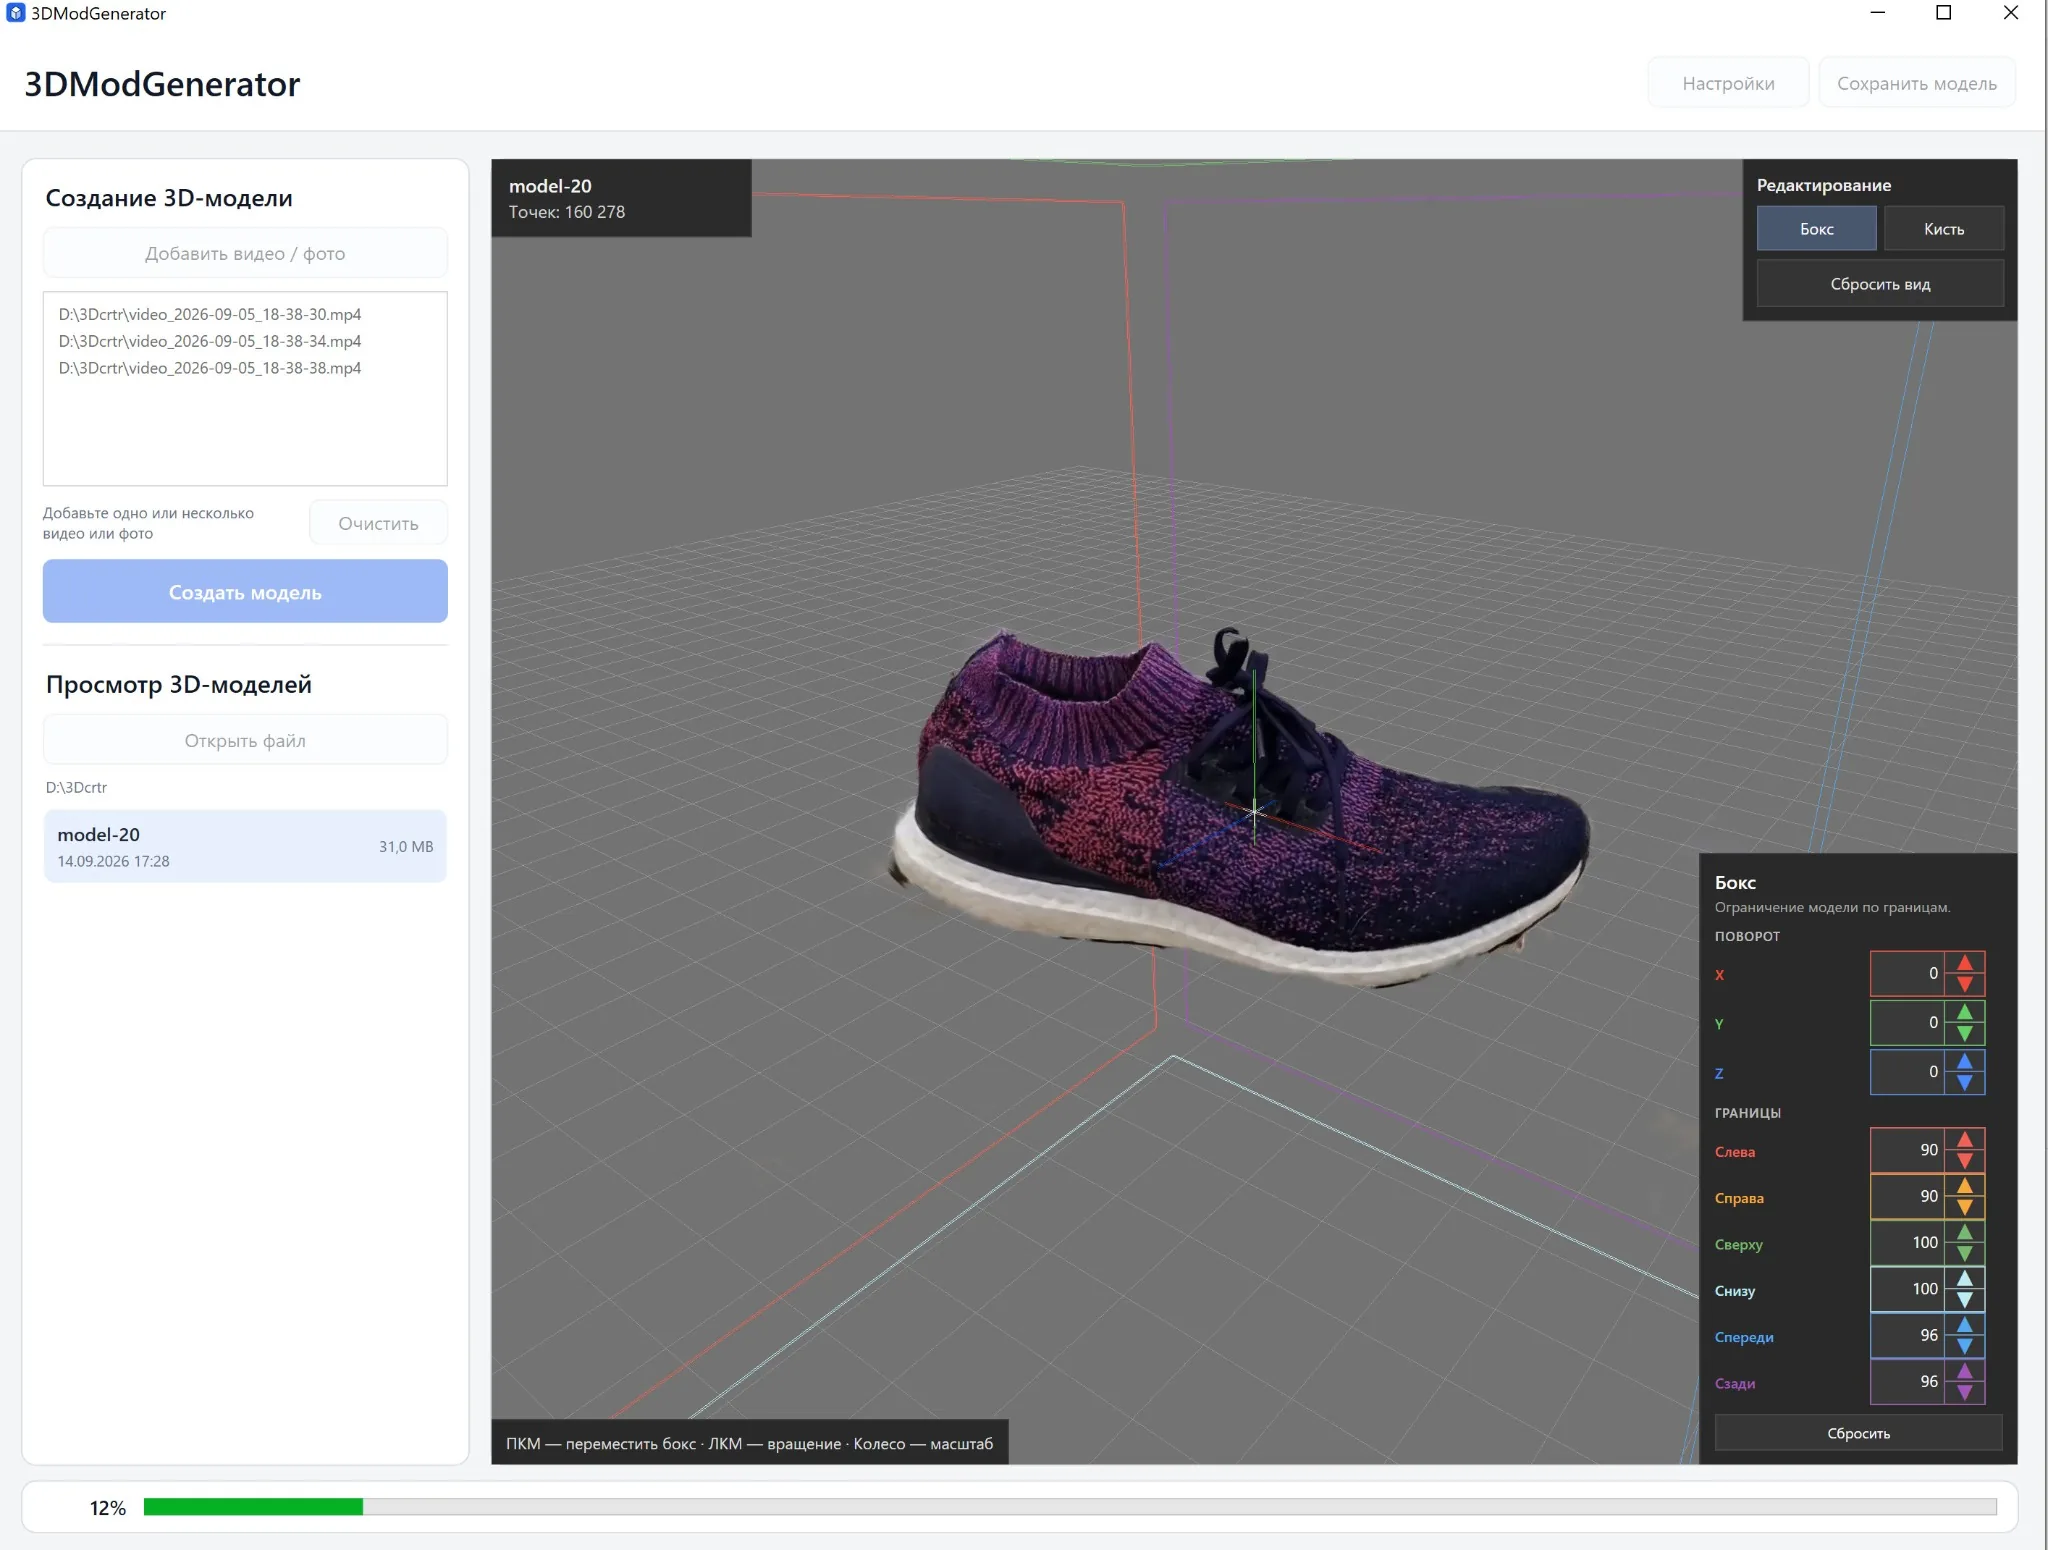This screenshot has height=1550, width=2048.
Task: Decrease Сверху boundary using down arrow
Action: click(x=1964, y=1253)
